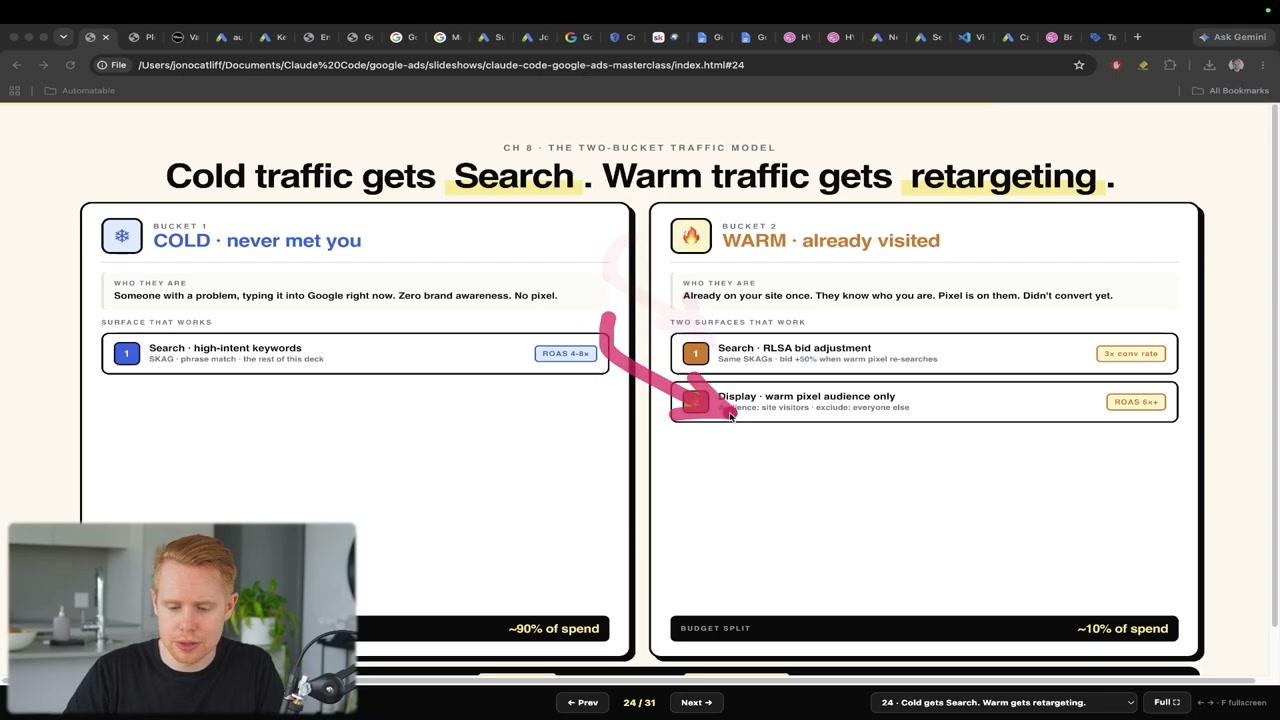Viewport: 1280px width, 720px height.
Task: Switch to the Google Ads 'Ca' tab
Action: click(1016, 37)
